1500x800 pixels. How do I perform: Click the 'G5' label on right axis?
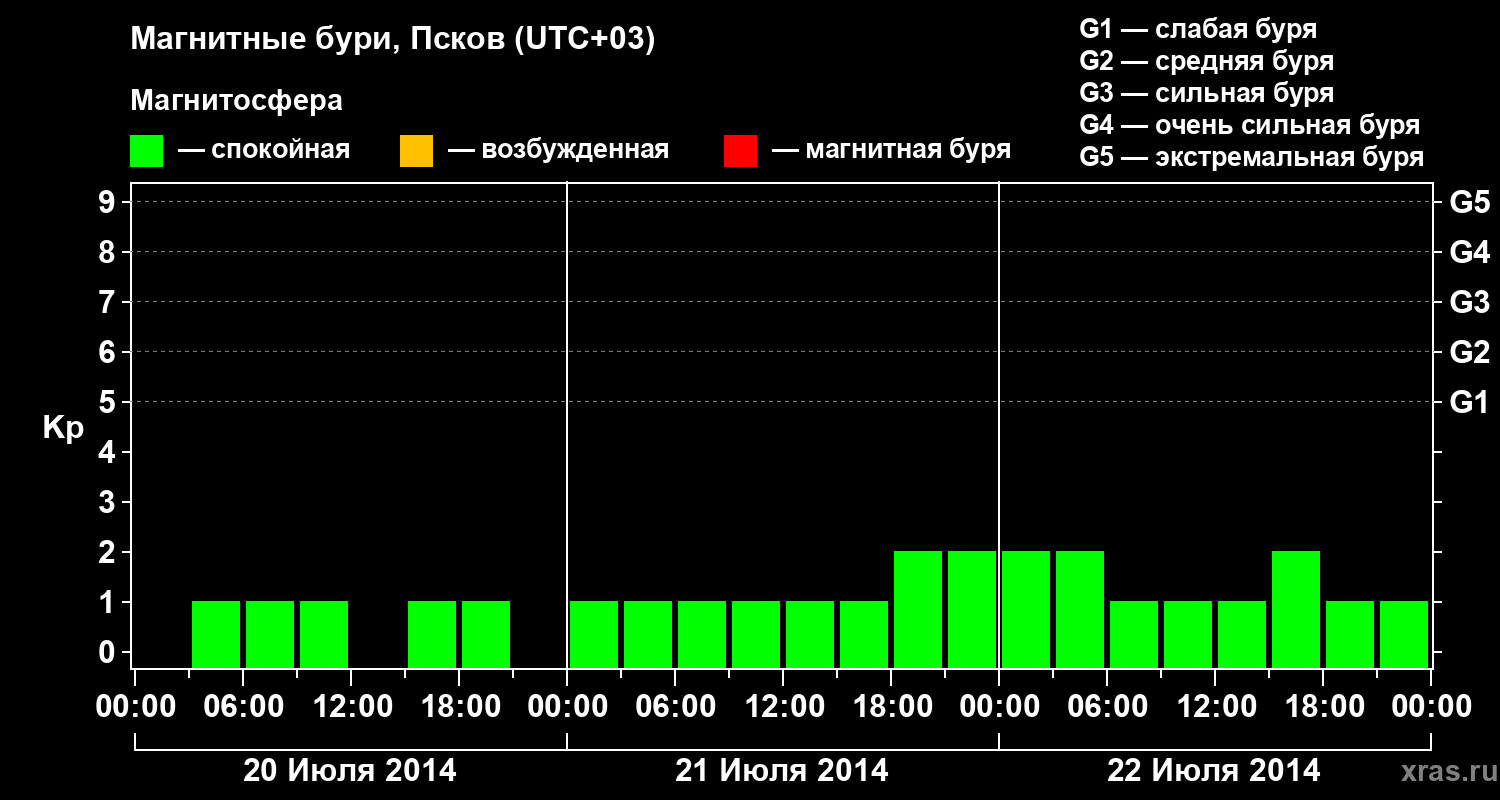tap(1470, 202)
